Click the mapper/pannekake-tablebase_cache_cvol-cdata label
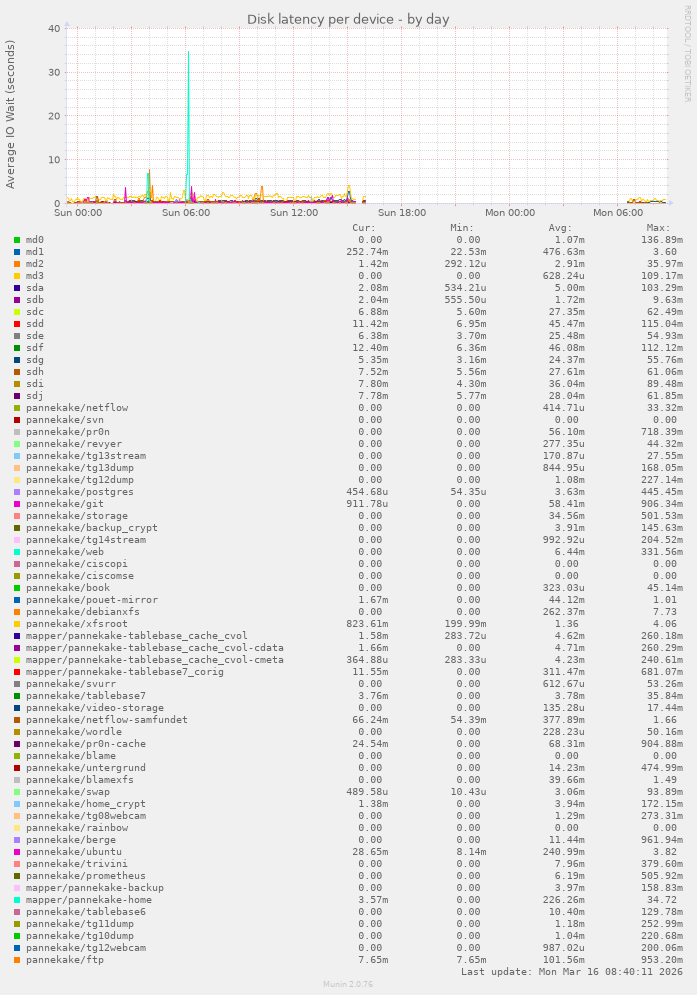The height and width of the screenshot is (995, 697). point(155,648)
